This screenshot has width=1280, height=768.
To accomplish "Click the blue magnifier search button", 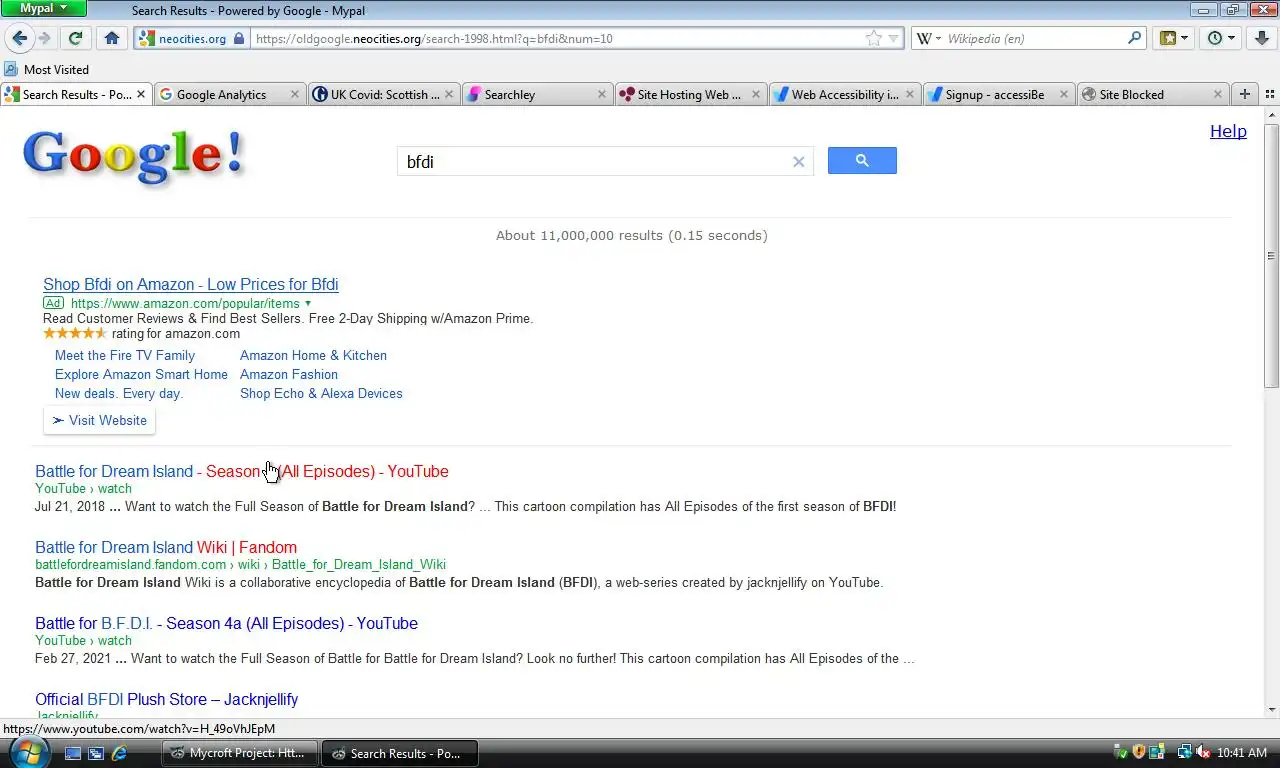I will (x=862, y=161).
